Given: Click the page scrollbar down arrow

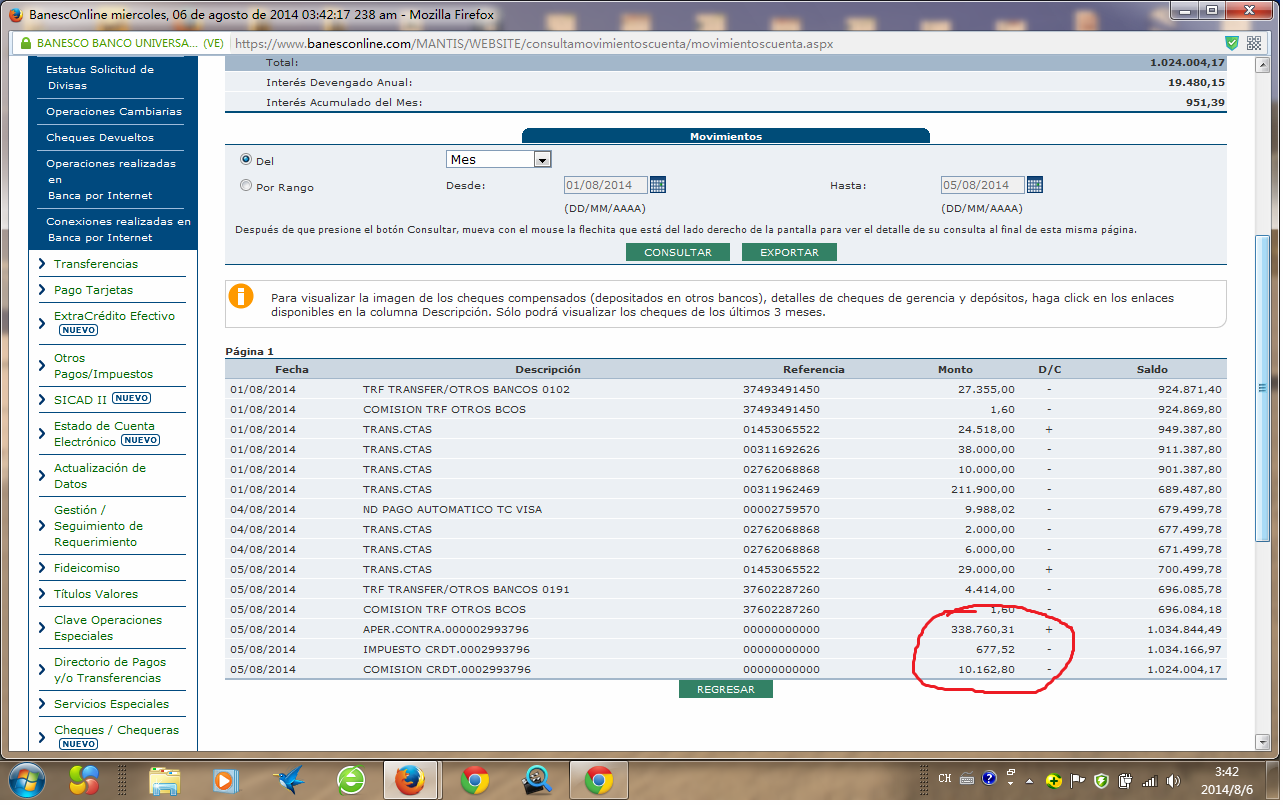Looking at the screenshot, I should click(x=1262, y=743).
